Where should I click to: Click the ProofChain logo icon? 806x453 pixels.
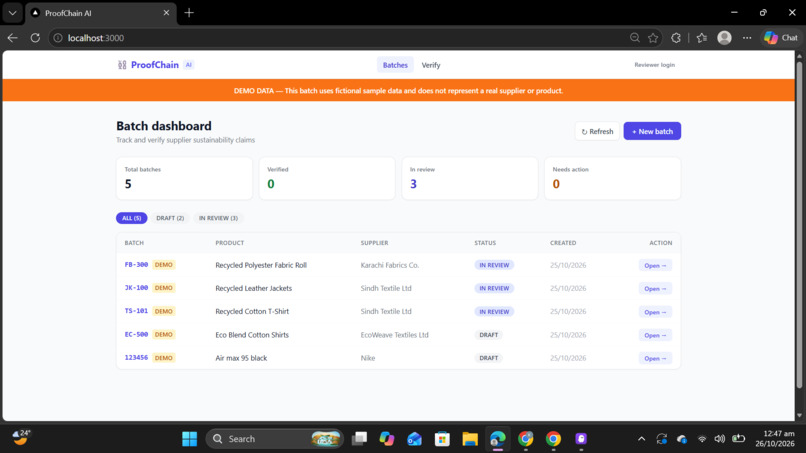point(122,65)
